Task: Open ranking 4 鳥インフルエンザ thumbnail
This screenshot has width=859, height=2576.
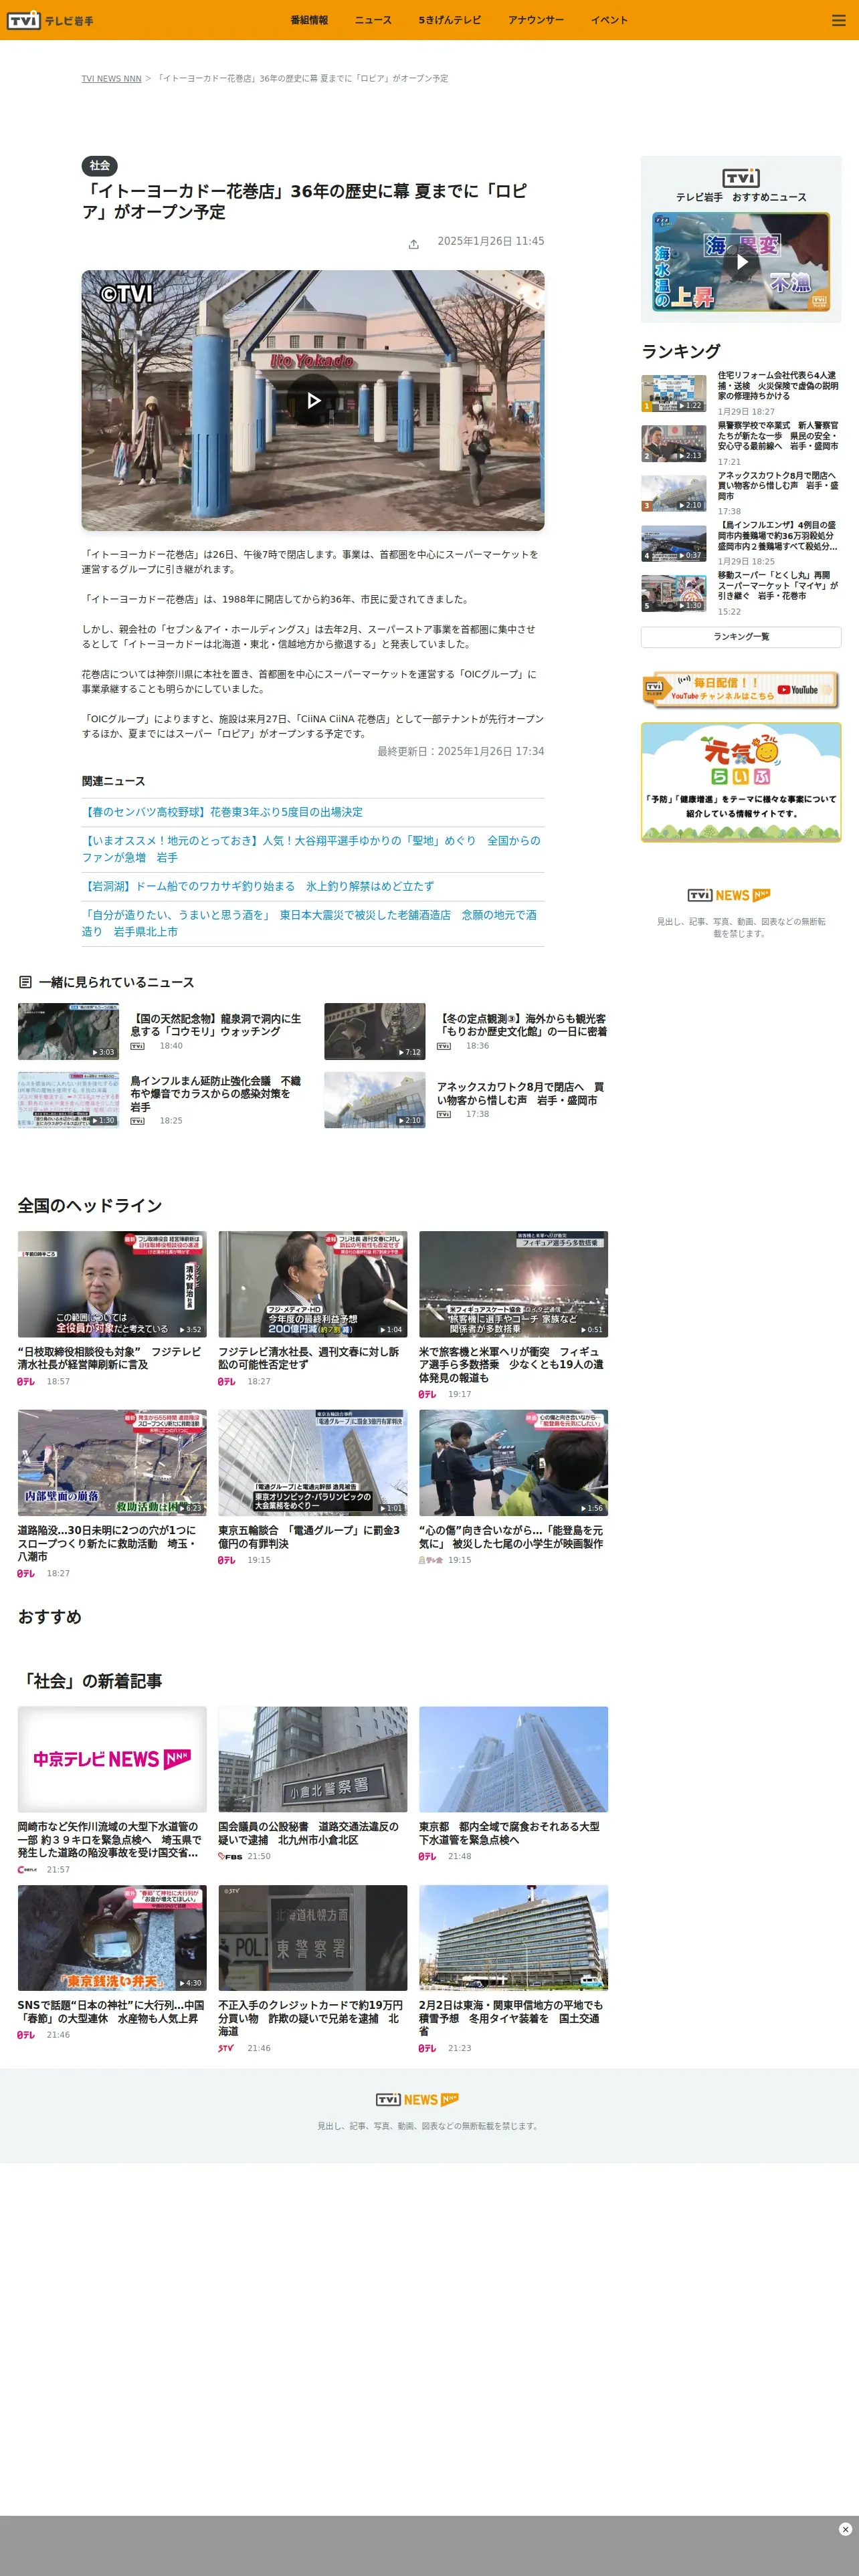Action: (x=674, y=543)
